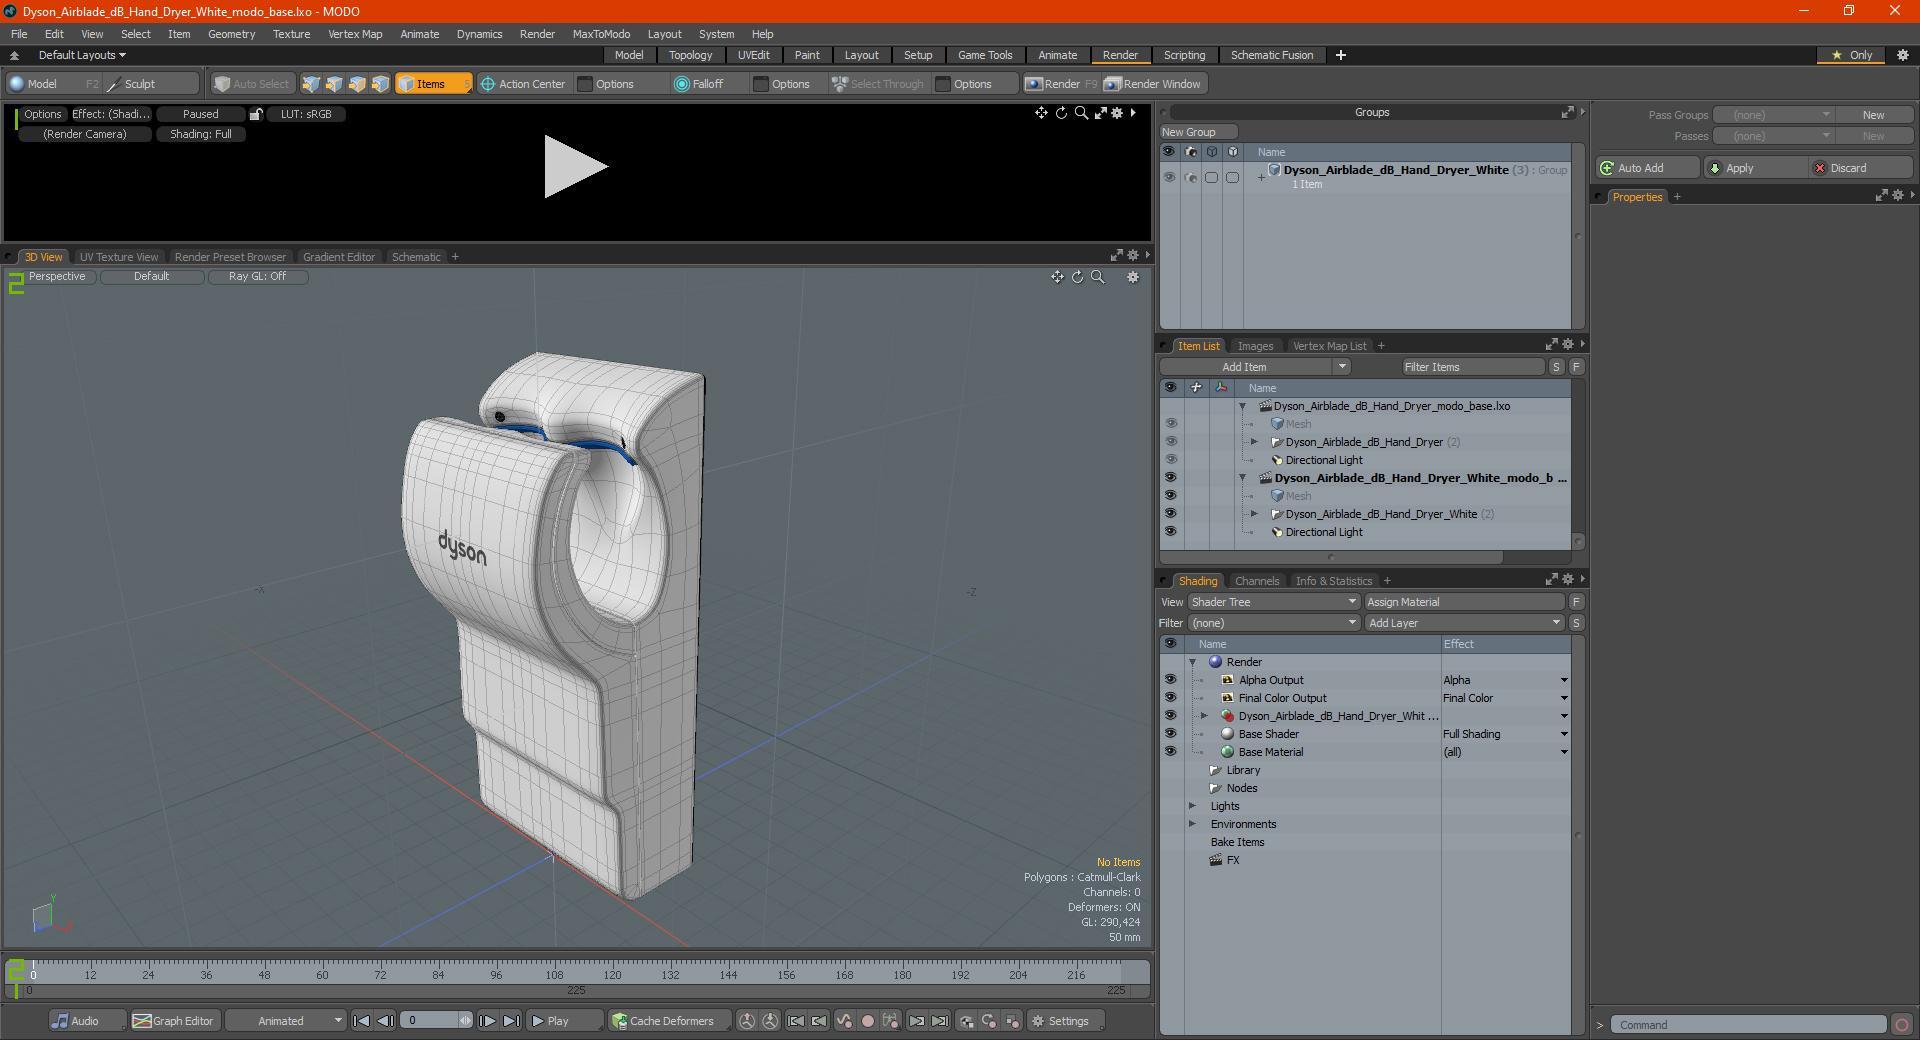This screenshot has width=1920, height=1040.
Task: Click zoom magnifier in 3D viewport
Action: tap(1097, 277)
